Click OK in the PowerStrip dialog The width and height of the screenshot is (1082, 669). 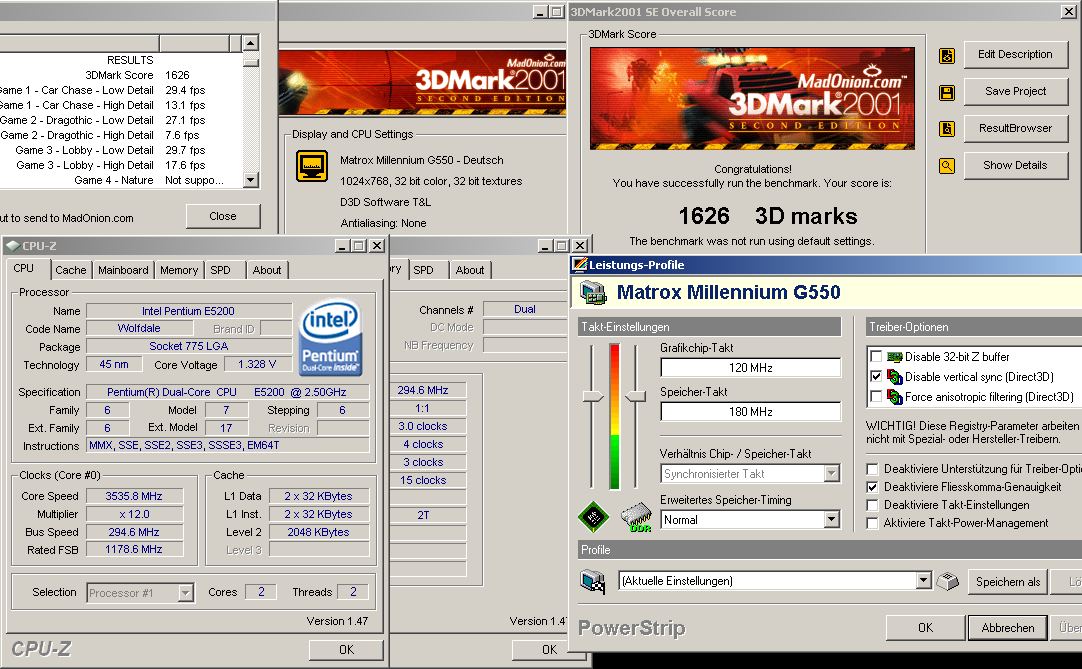point(925,628)
